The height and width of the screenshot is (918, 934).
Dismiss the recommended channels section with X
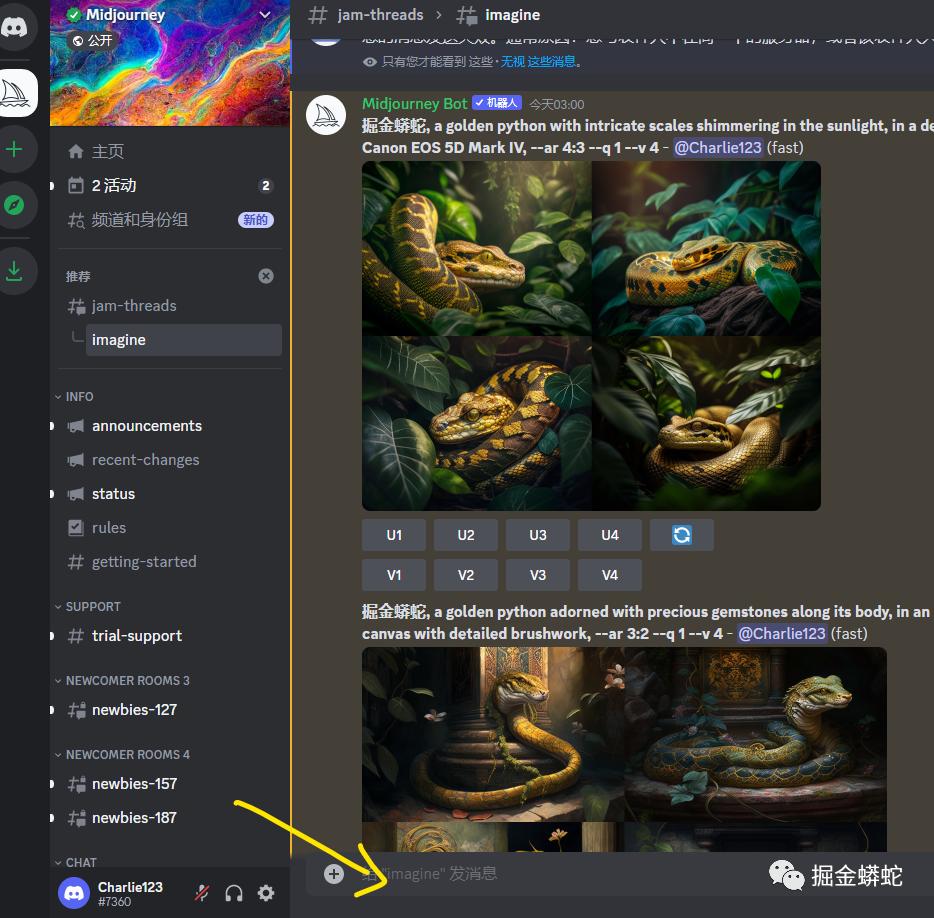(x=266, y=276)
